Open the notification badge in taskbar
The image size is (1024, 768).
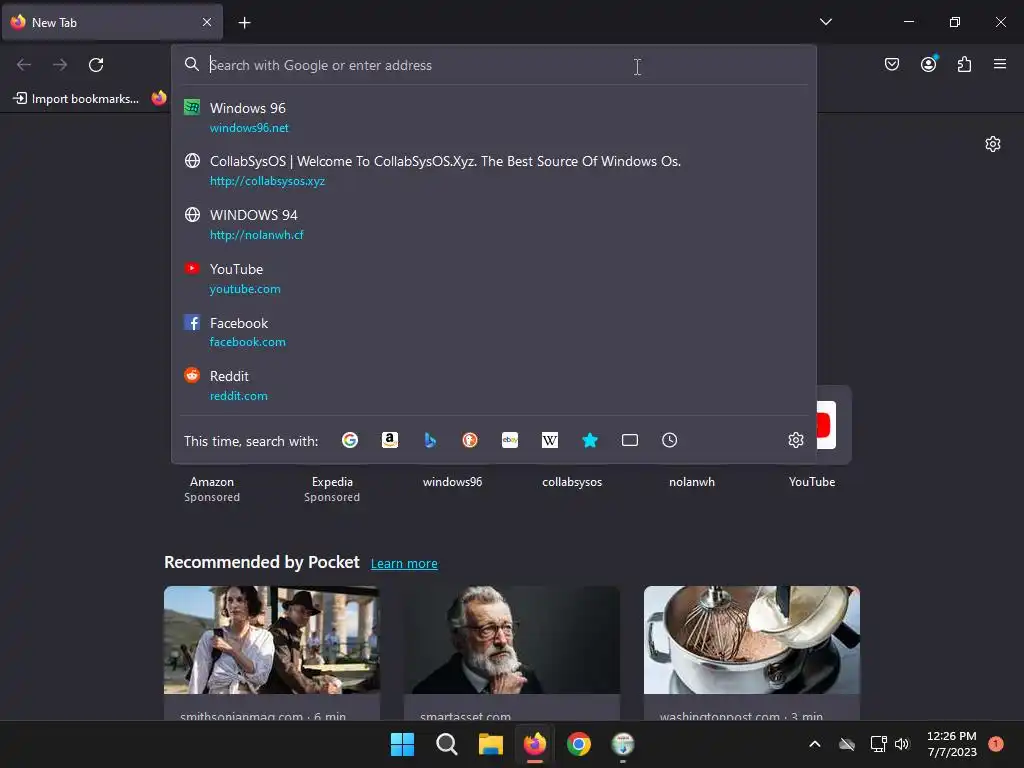(996, 744)
